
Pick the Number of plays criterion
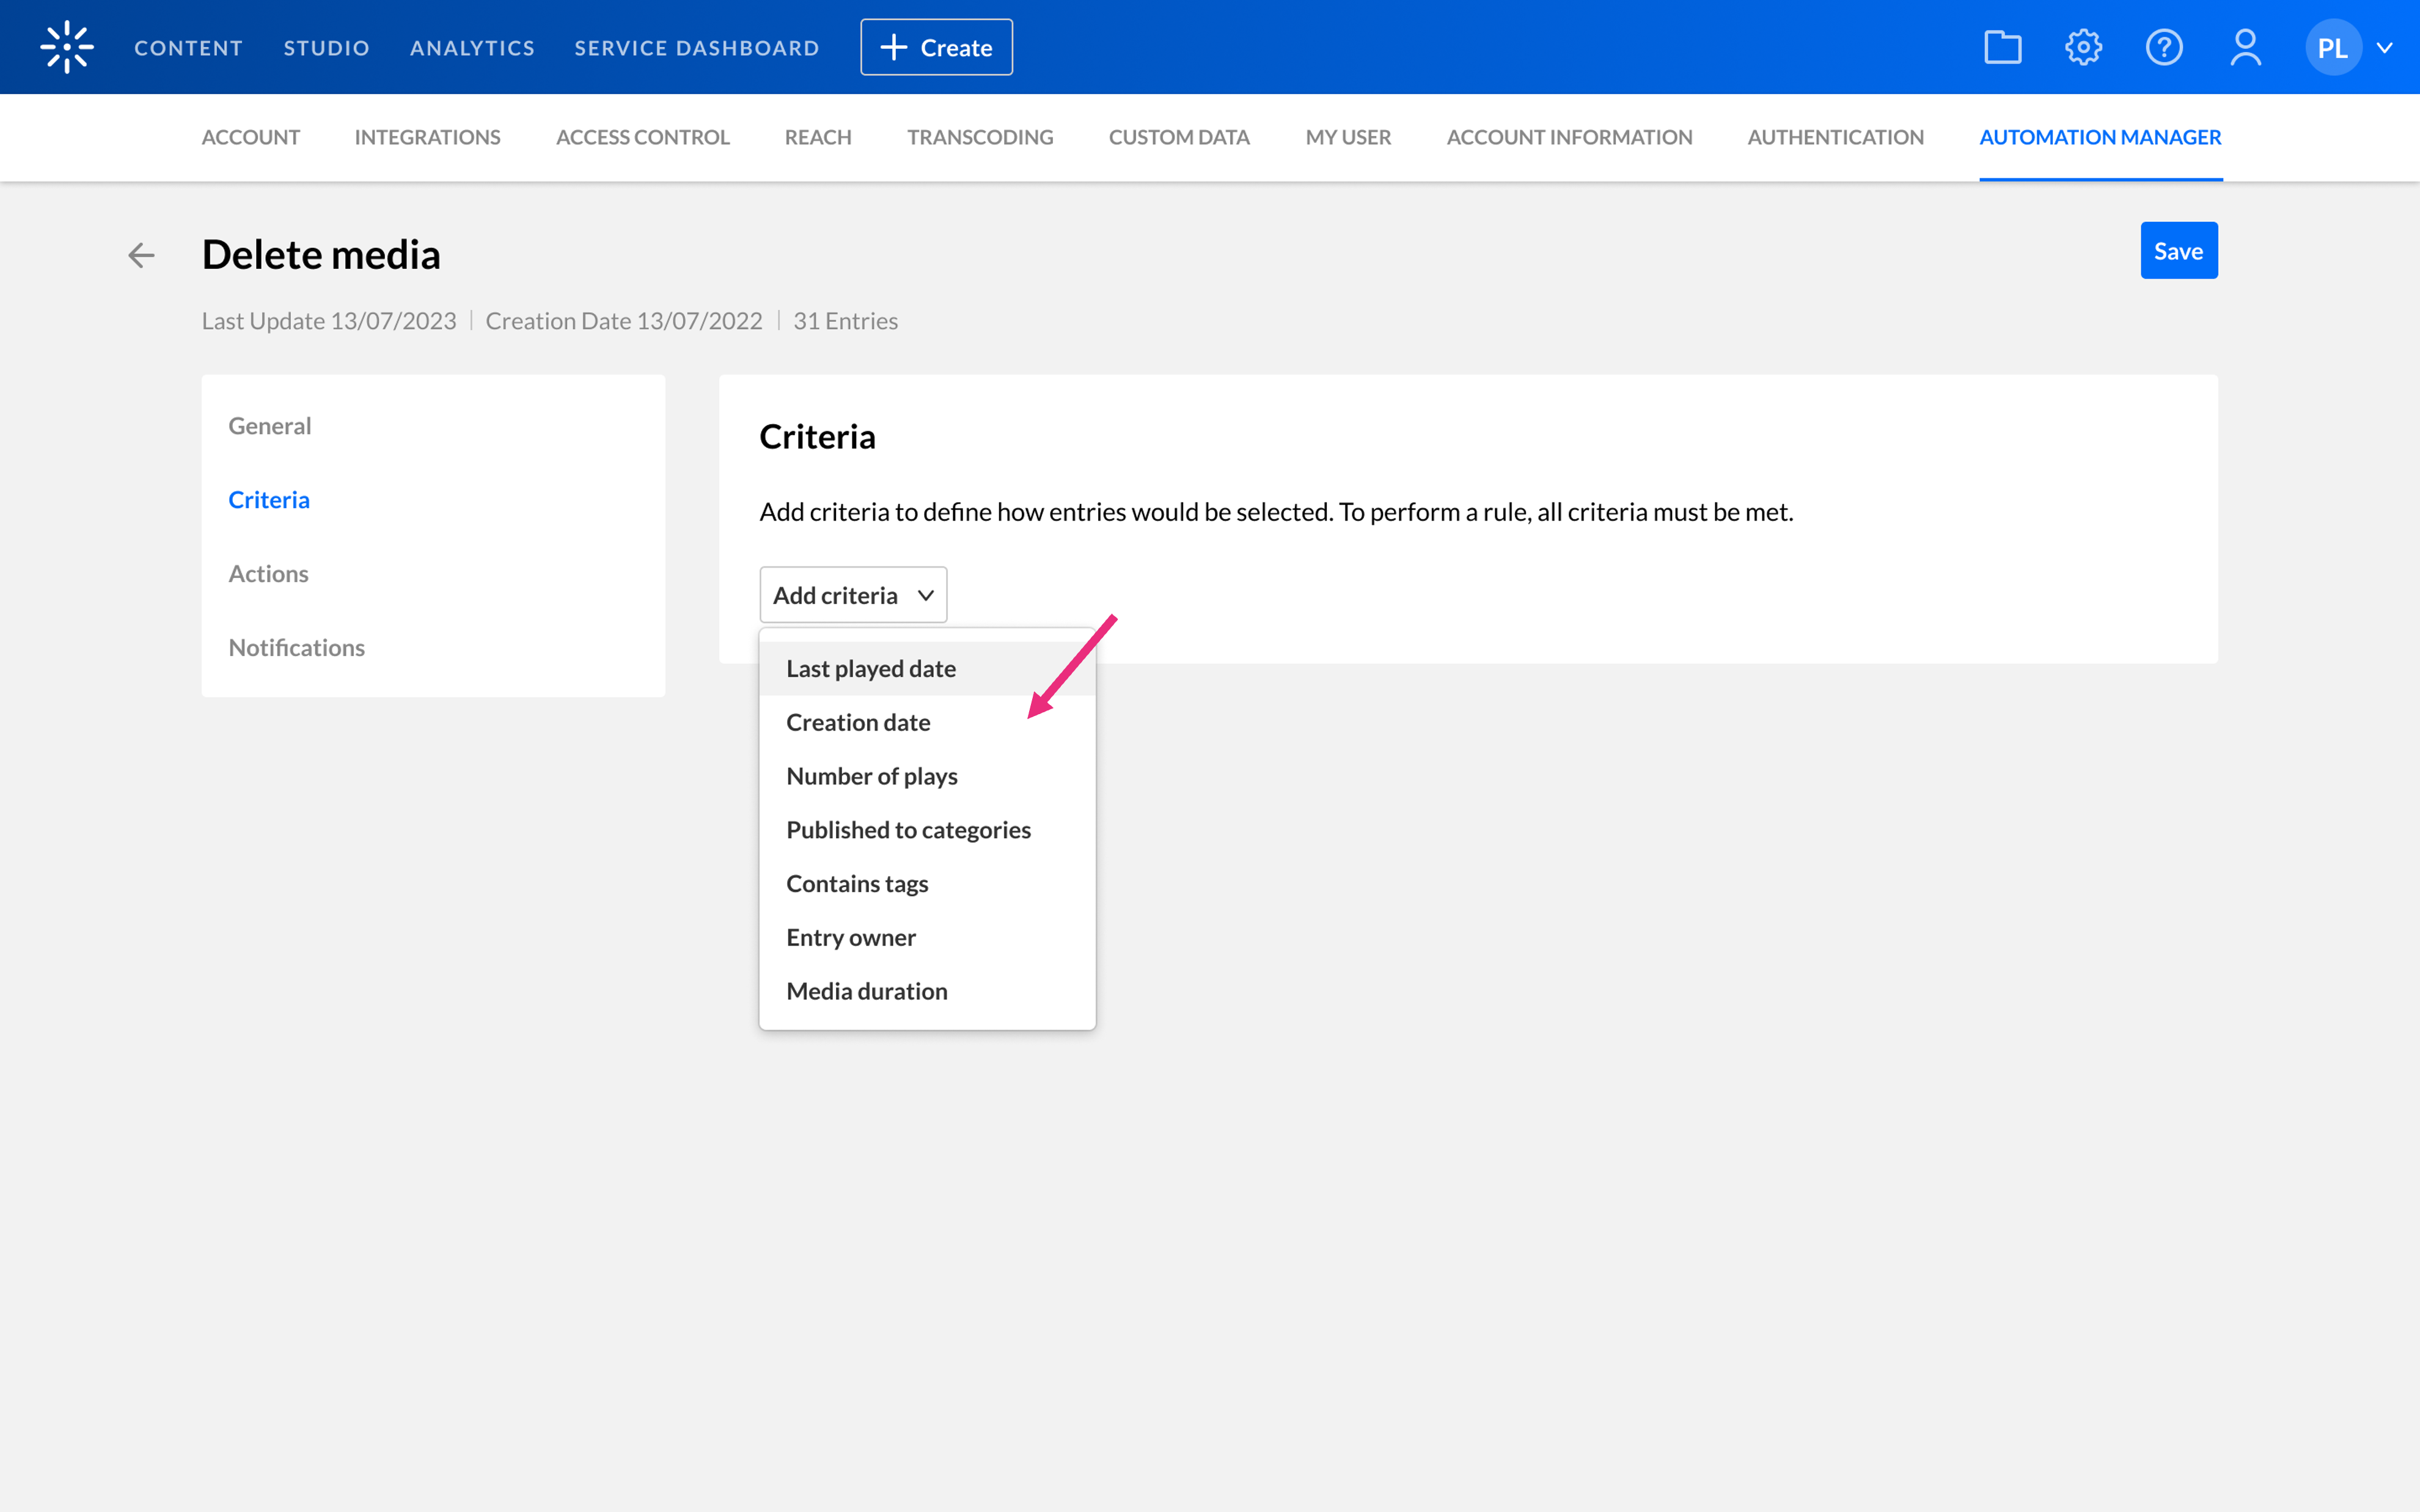(871, 776)
